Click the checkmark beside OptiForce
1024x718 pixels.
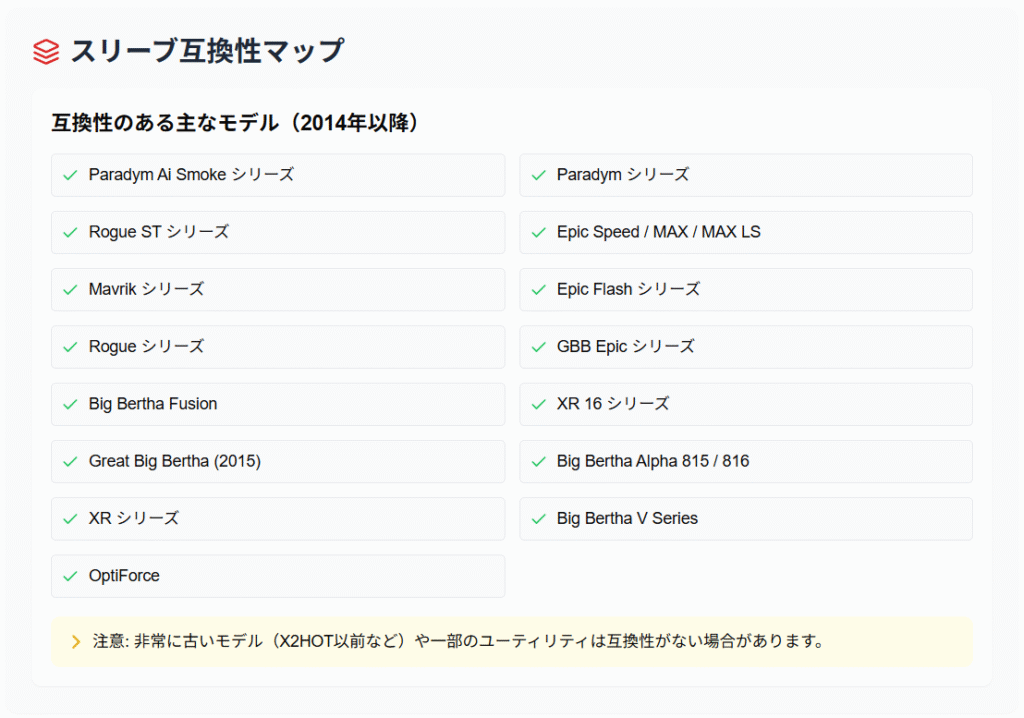(71, 576)
